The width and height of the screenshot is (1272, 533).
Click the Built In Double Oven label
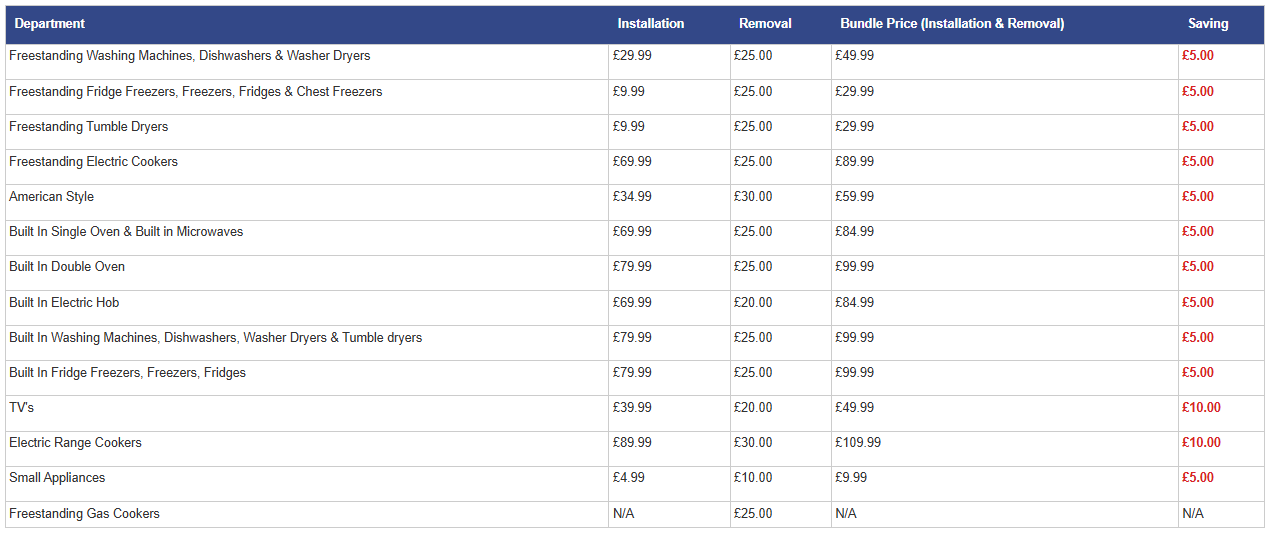point(67,267)
